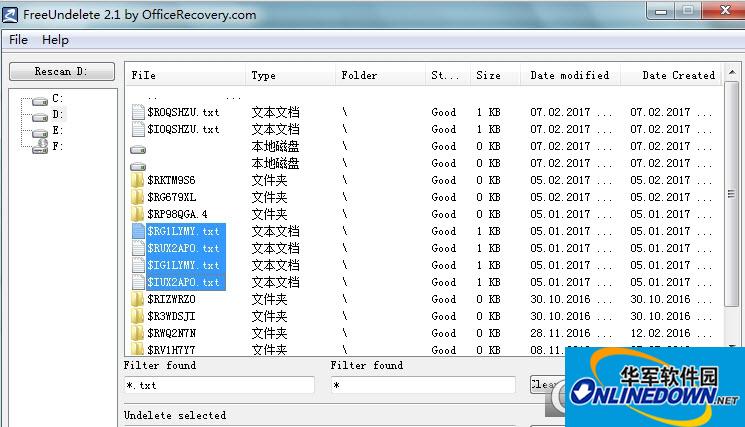Viewport: 745px width, 427px height.
Task: Sort by the File column header
Action: (x=186, y=75)
